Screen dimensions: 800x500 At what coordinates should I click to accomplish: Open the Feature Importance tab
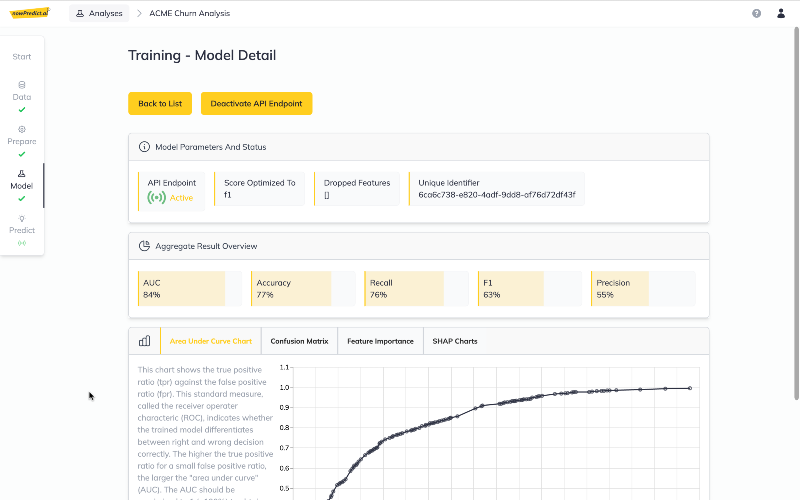[380, 341]
